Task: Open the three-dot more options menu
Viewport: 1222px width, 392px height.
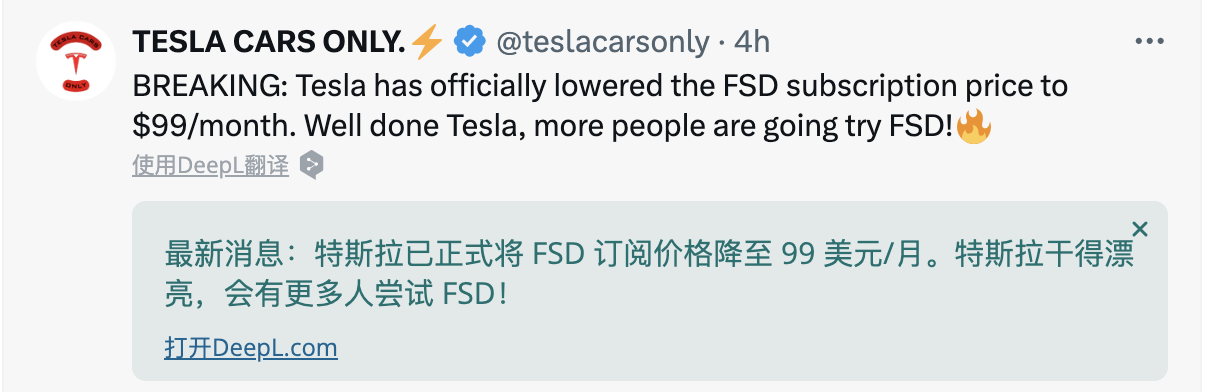Action: [1150, 42]
